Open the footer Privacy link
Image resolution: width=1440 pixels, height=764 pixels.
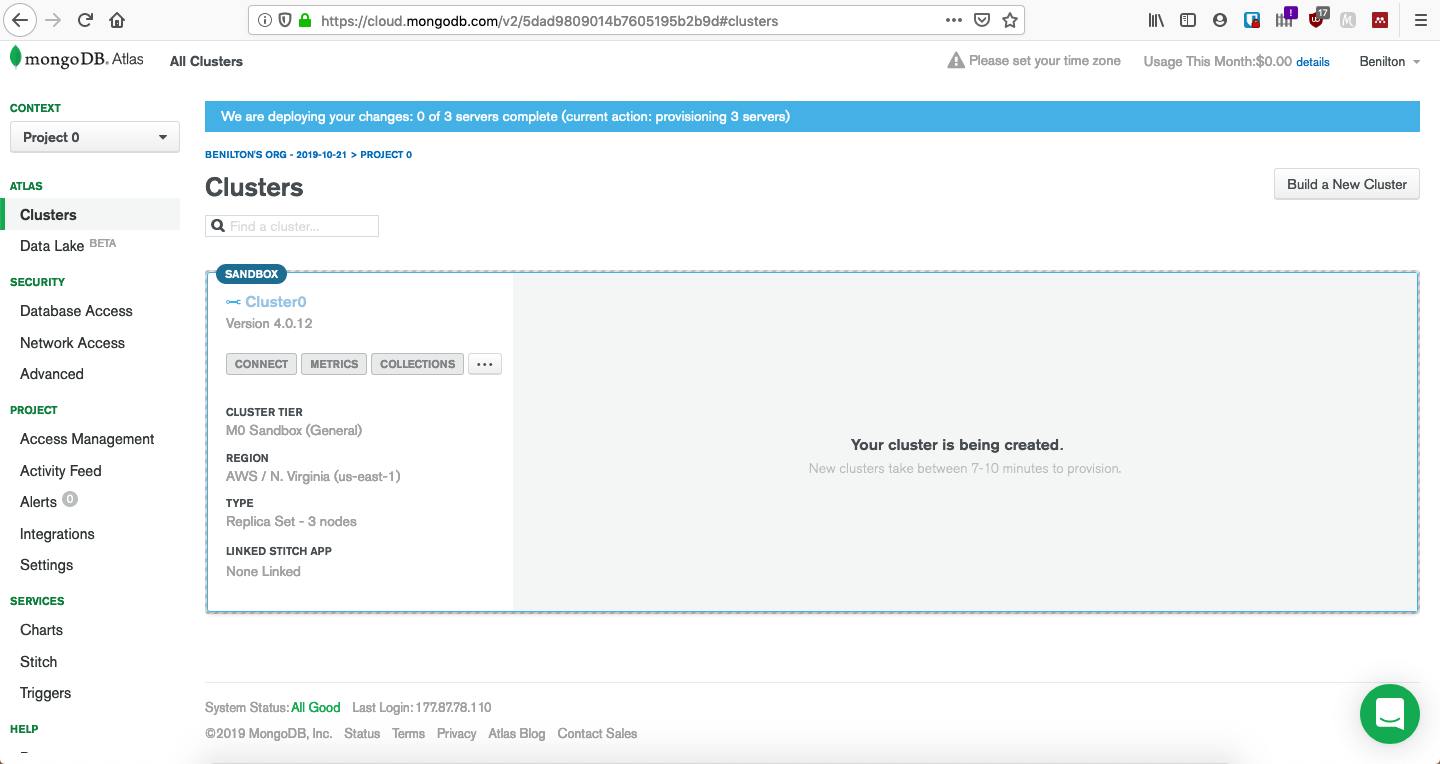tap(456, 733)
